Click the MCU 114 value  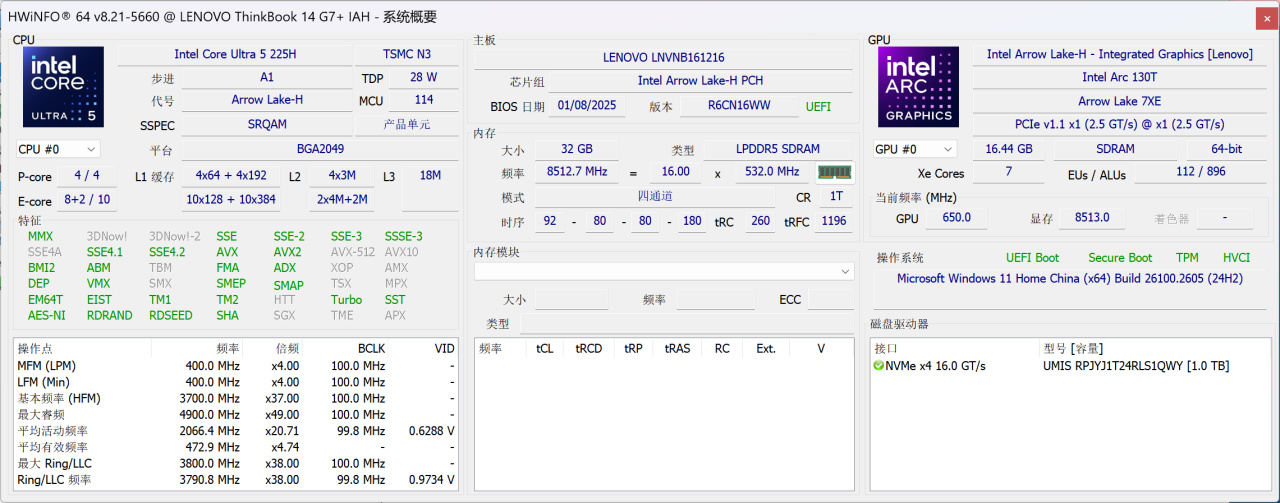click(x=424, y=100)
